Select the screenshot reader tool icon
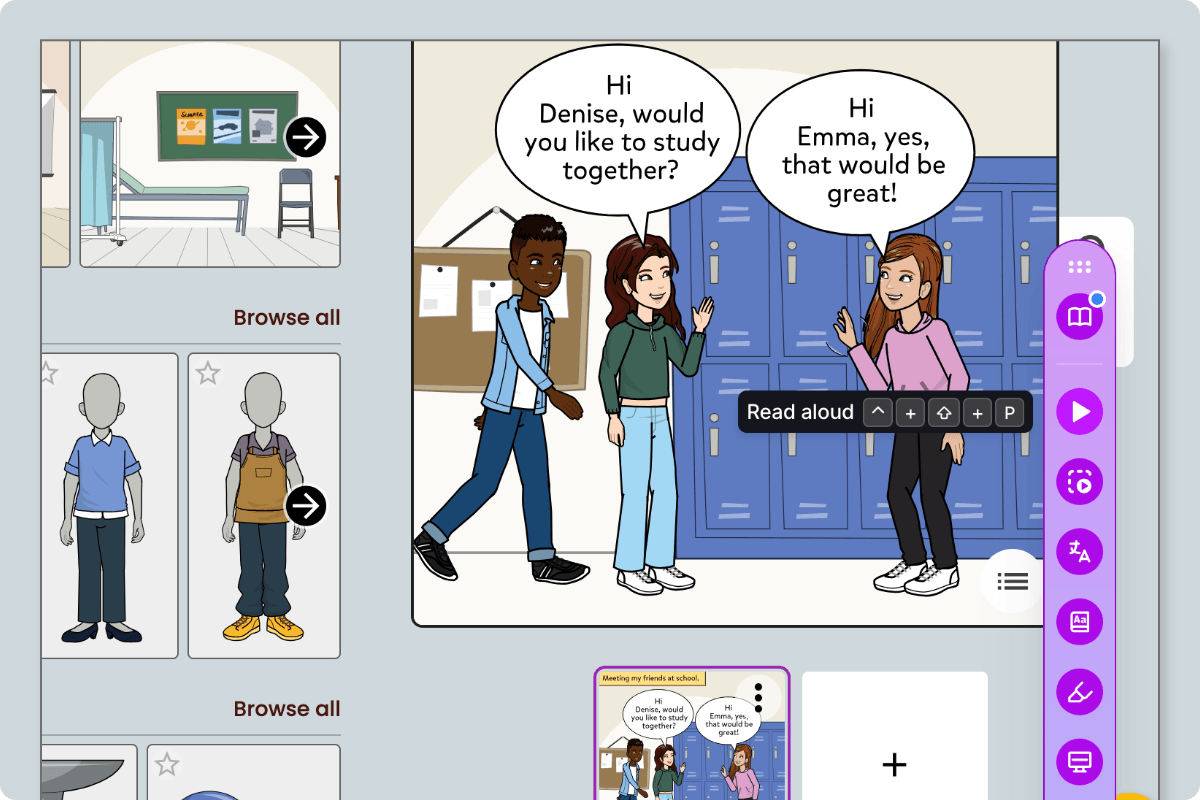Screen dimensions: 1200x800 (1079, 482)
